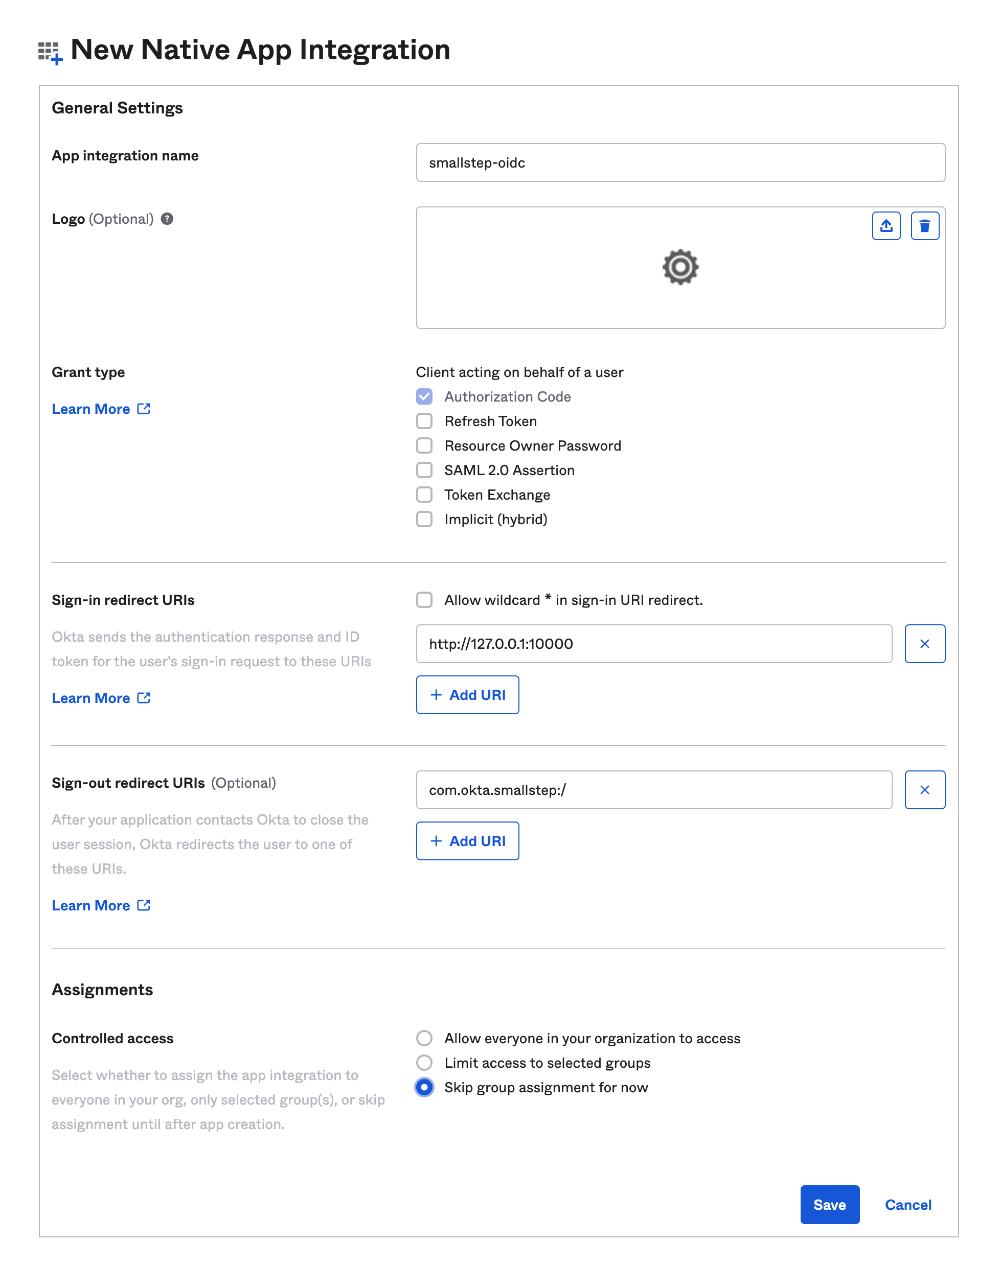Click the Logo help question mark icon
This screenshot has height=1267, width=1000.
tap(167, 219)
